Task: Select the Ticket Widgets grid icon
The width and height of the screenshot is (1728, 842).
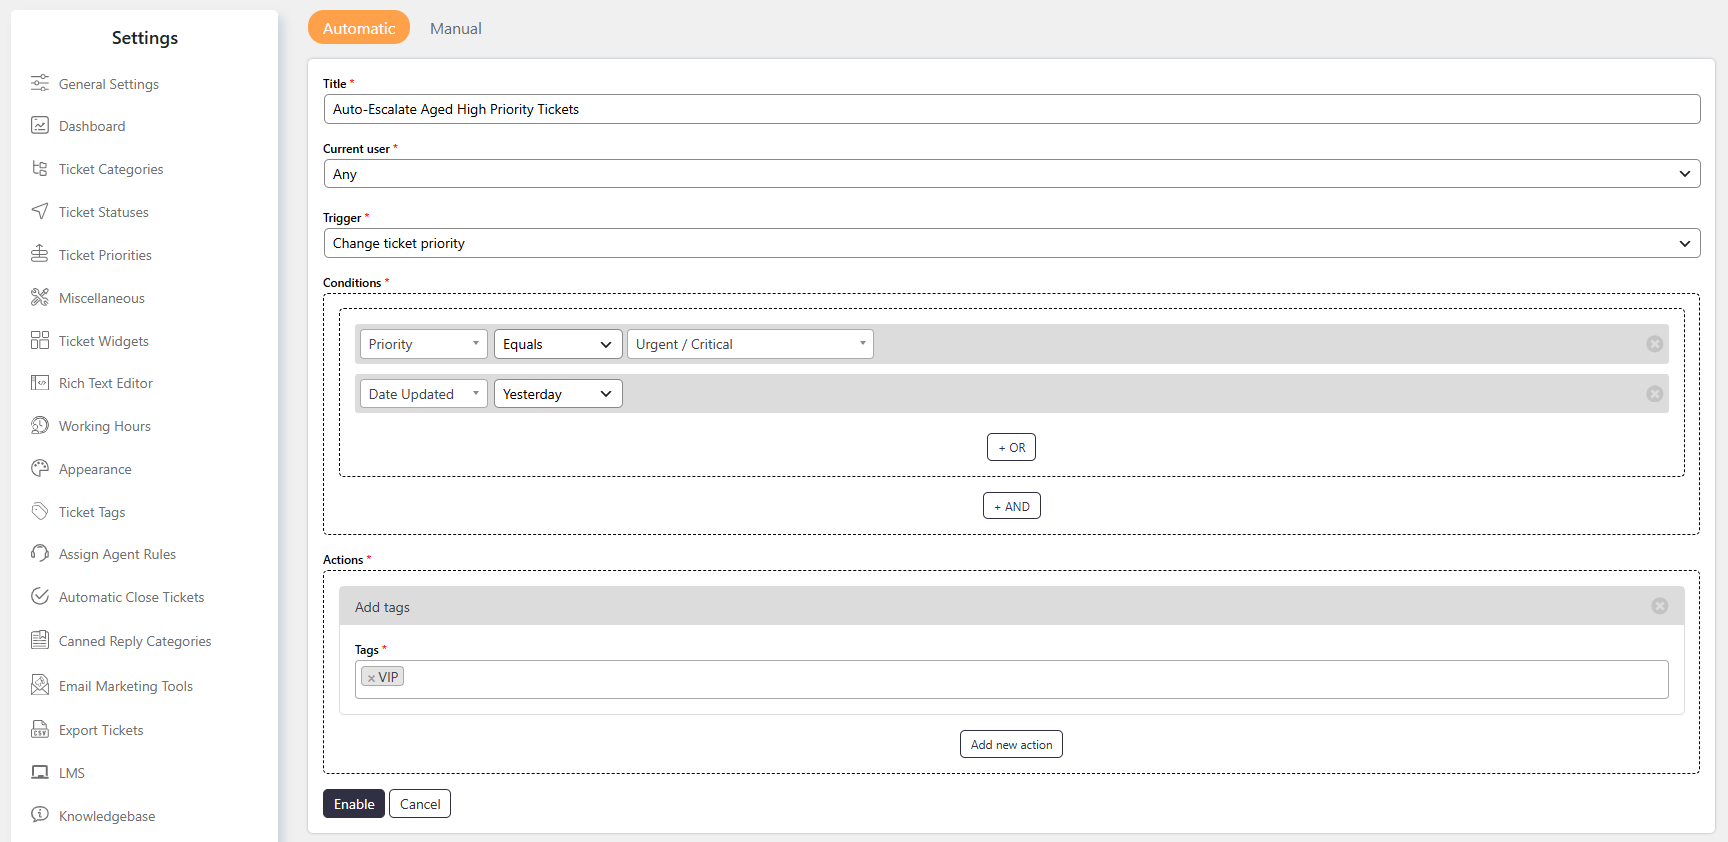Action: tap(40, 340)
